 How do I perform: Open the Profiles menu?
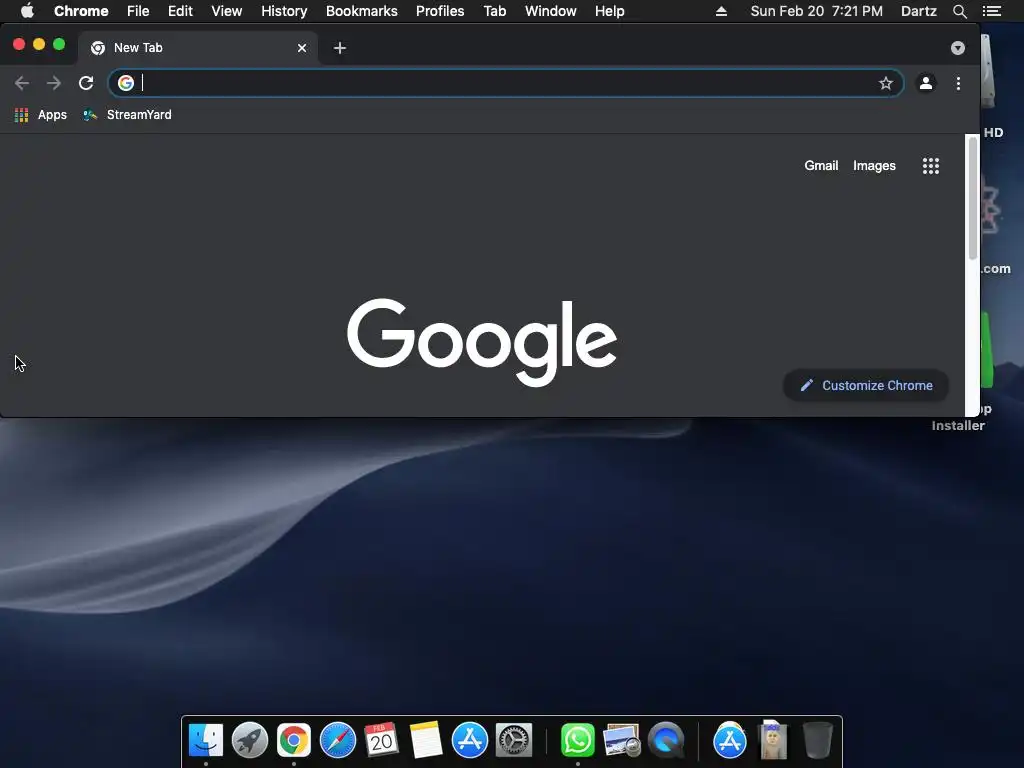[440, 11]
